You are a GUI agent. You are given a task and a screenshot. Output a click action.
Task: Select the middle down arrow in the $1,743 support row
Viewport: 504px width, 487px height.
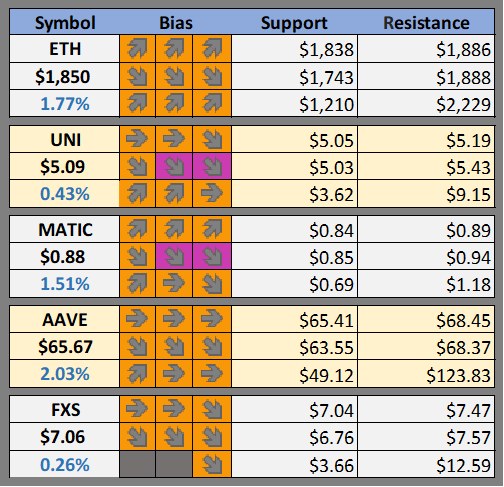174,76
